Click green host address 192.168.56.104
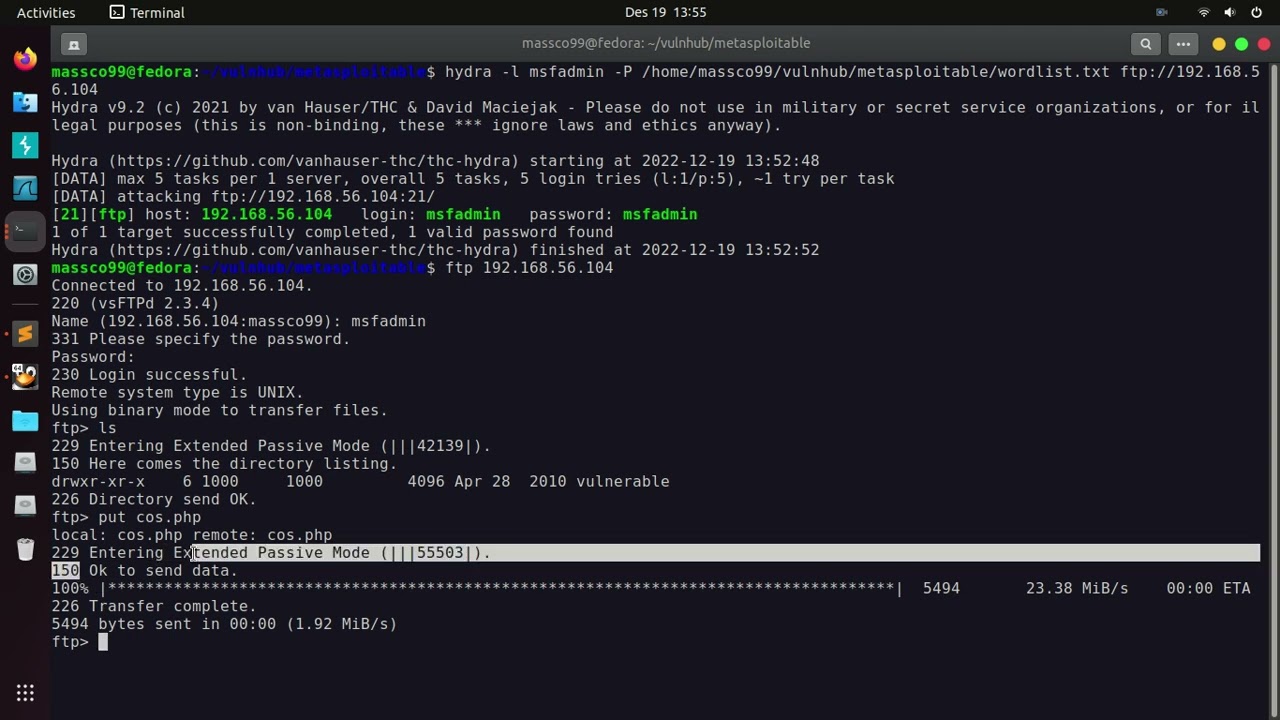 pyautogui.click(x=267, y=215)
